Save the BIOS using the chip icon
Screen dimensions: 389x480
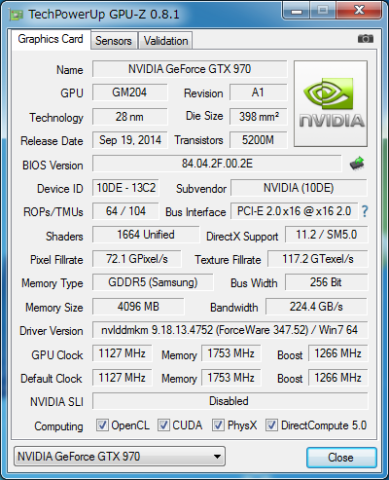357,163
